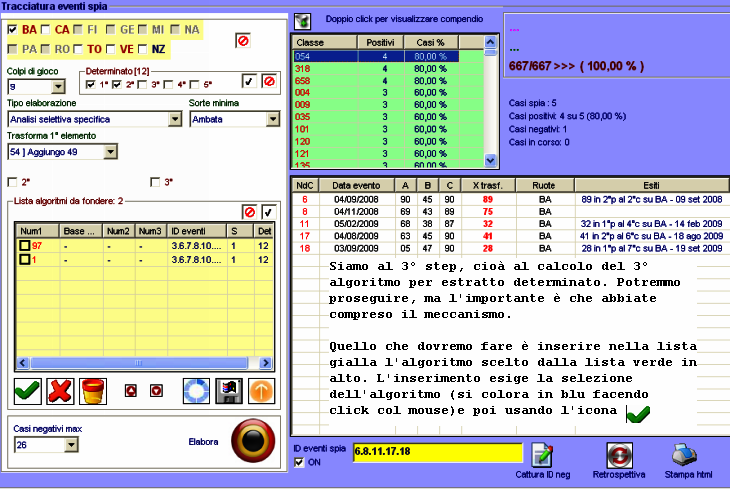Click the orange up-arrow icon
Viewport: 730px width, 489px height.
pos(262,388)
